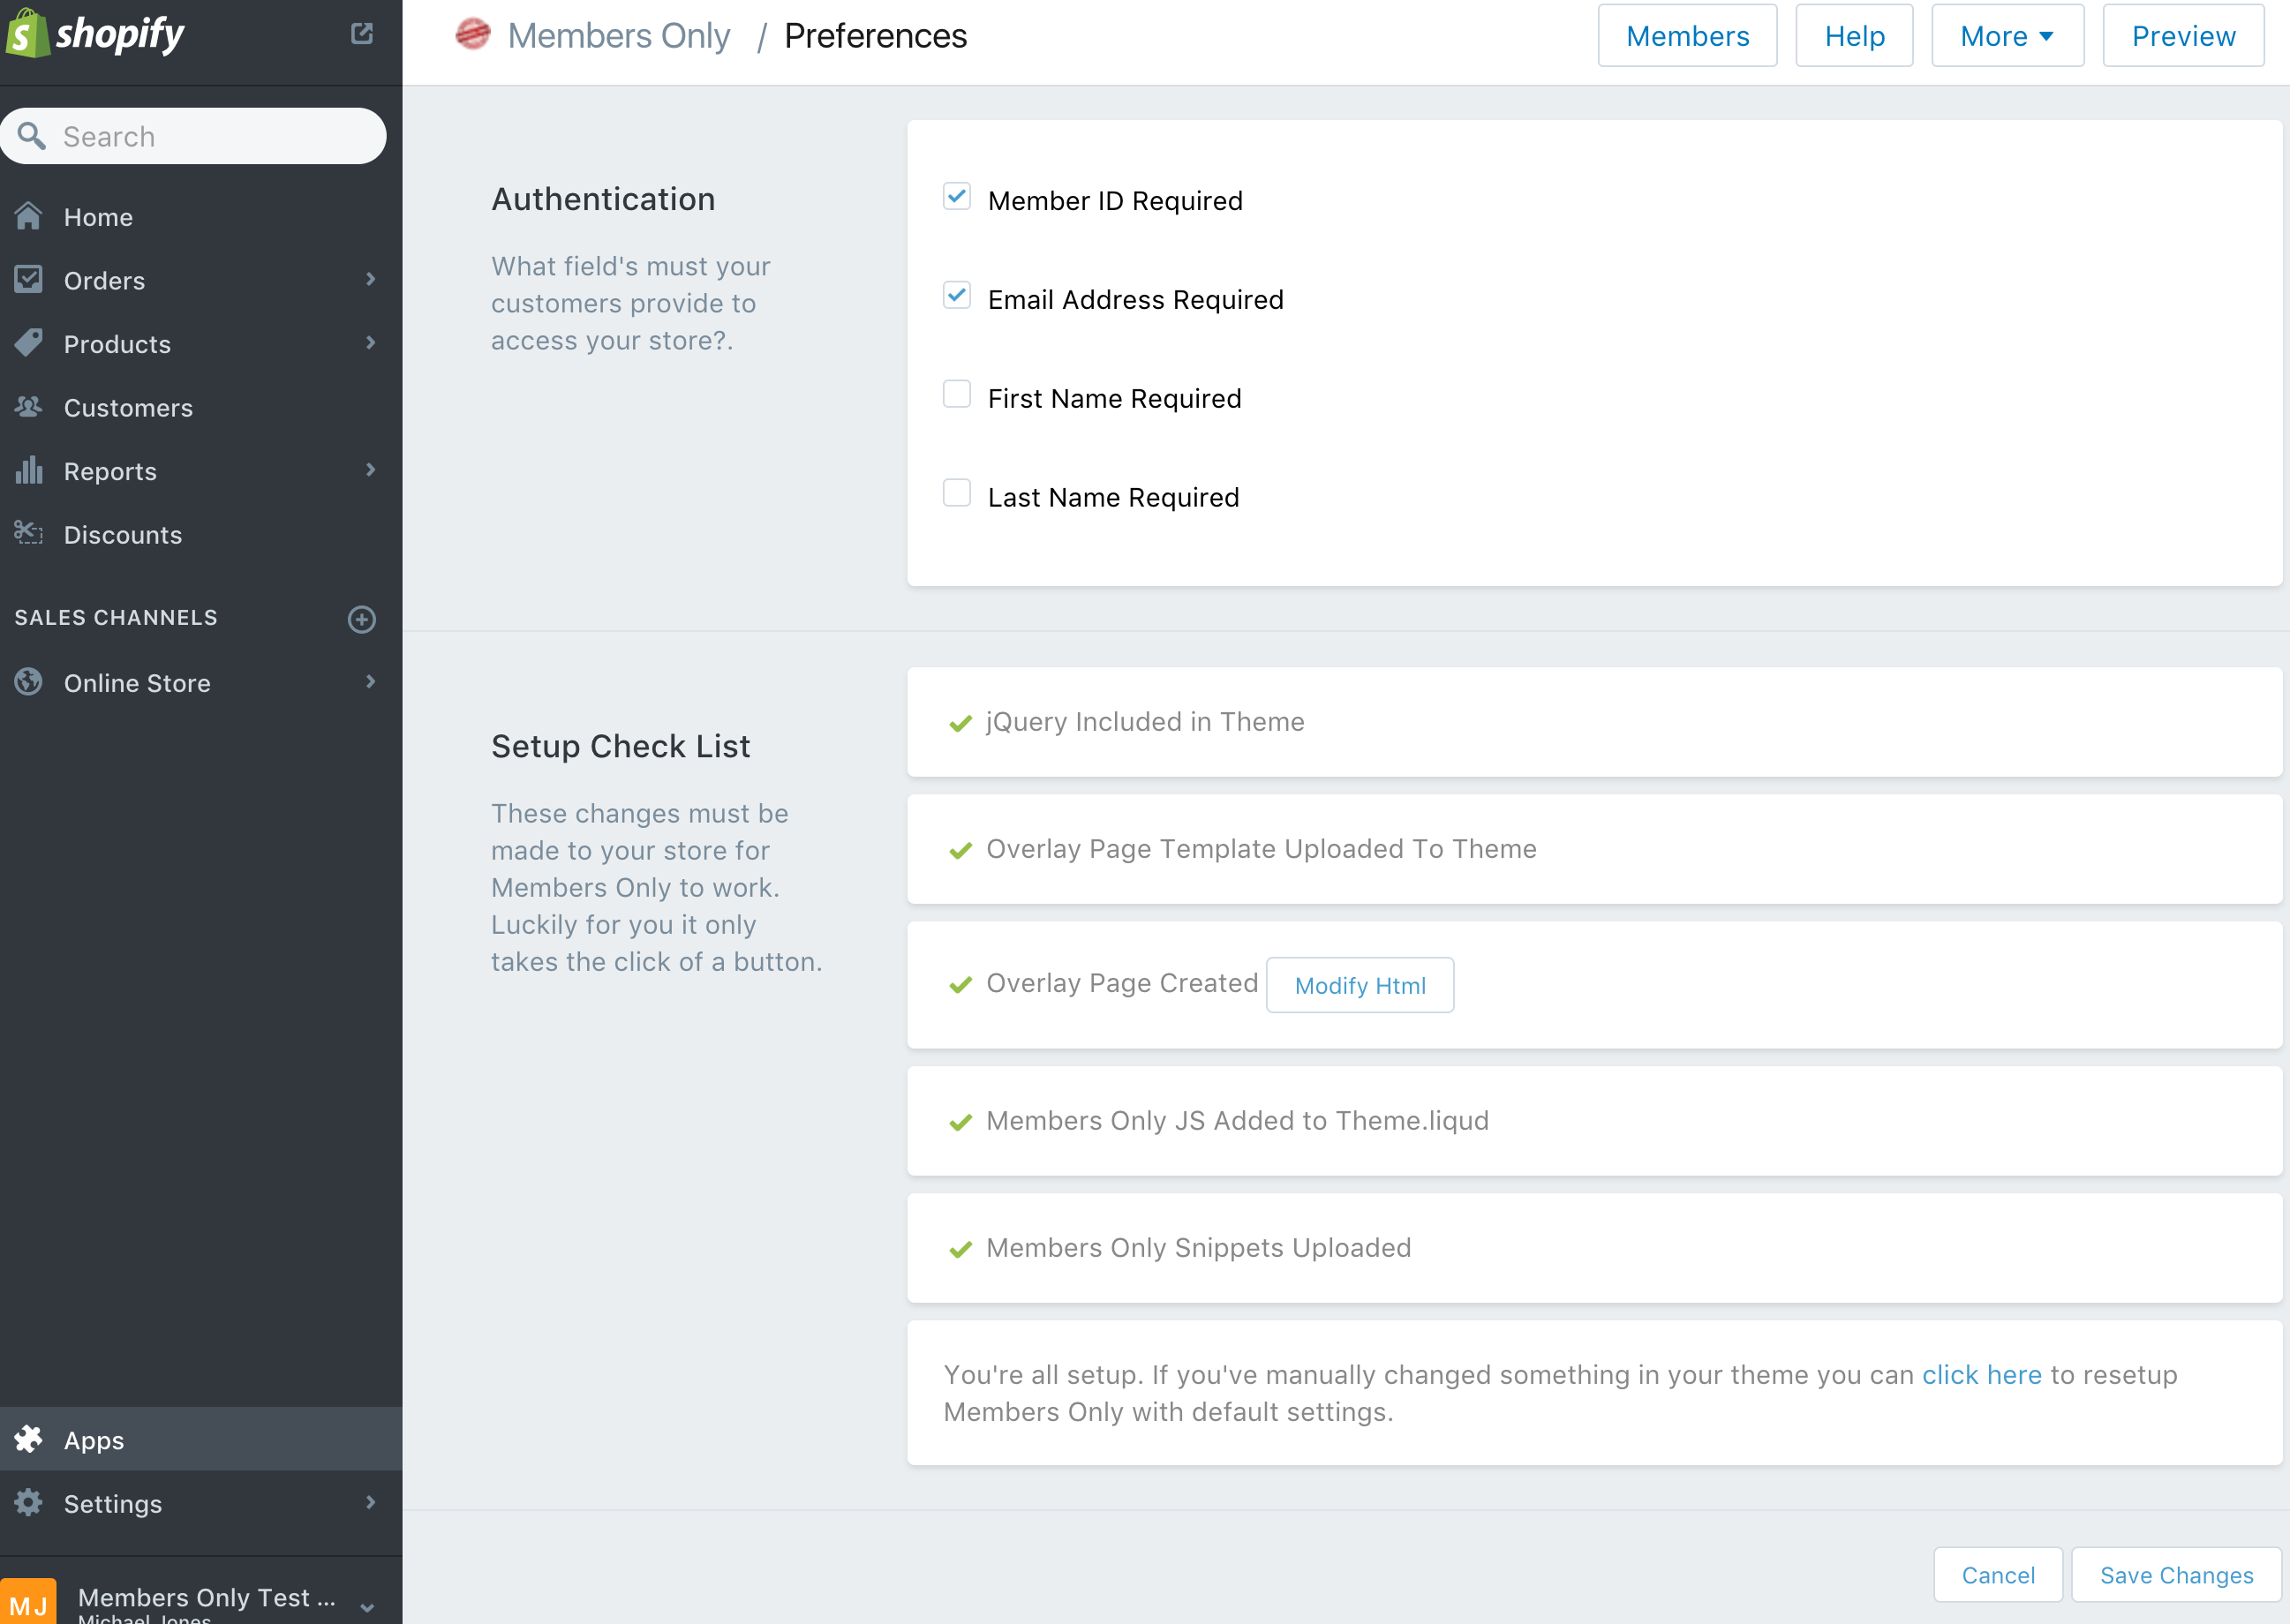Screen dimensions: 2290x1624
Task: Open the More dropdown
Action: click(2007, 35)
